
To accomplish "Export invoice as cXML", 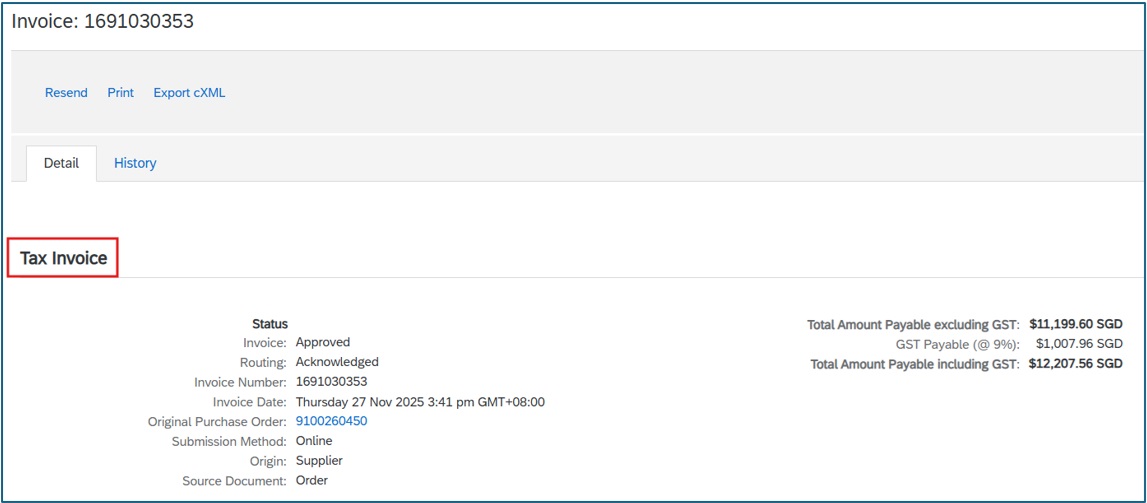I will point(189,93).
